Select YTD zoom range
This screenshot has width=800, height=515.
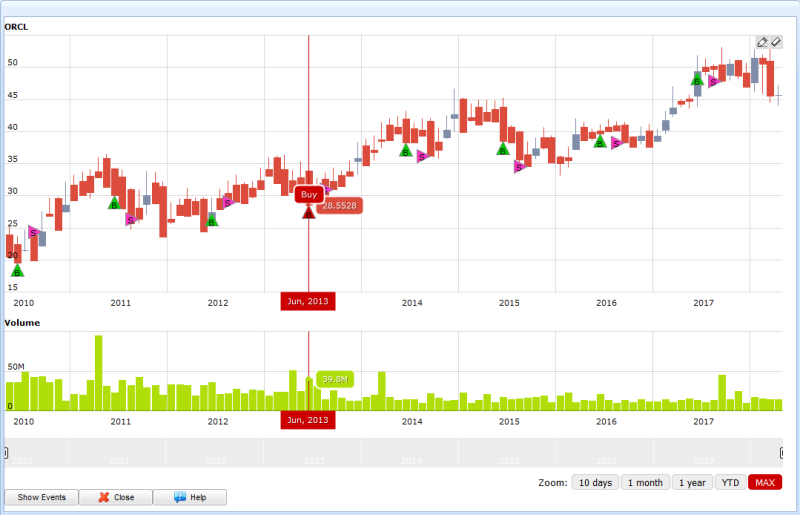tap(731, 482)
